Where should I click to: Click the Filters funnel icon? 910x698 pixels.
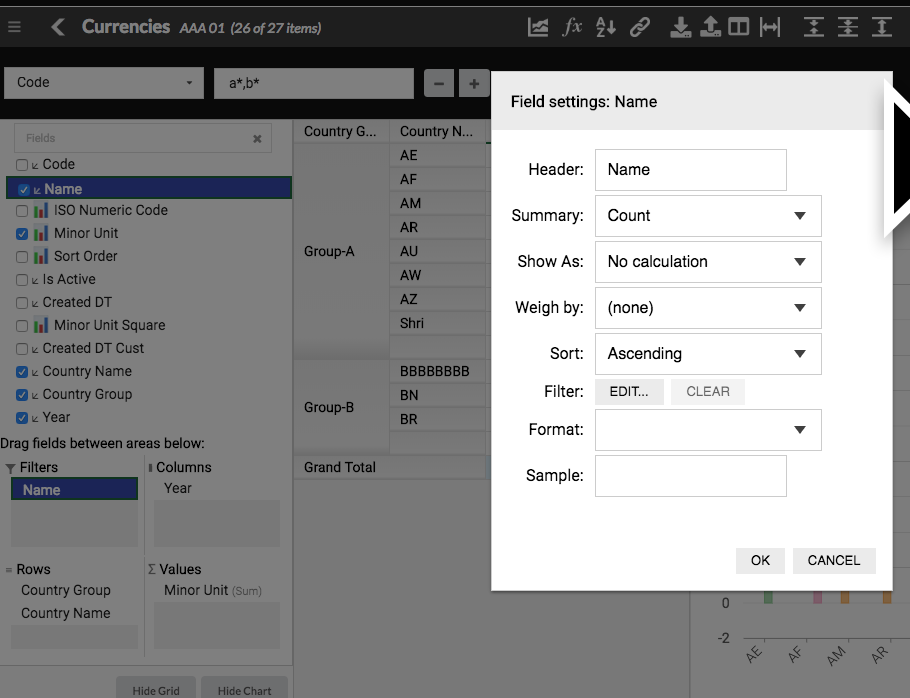(10, 468)
